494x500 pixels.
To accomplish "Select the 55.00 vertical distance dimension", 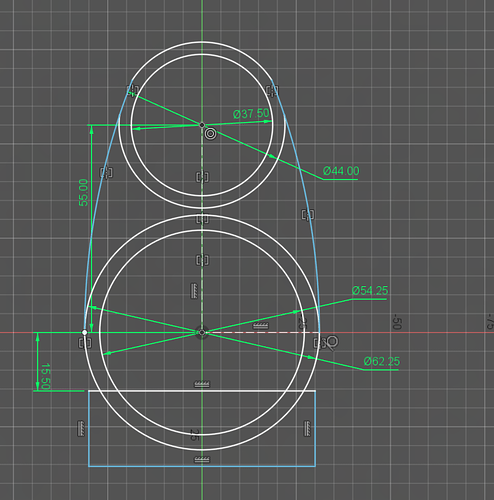I will click(83, 192).
